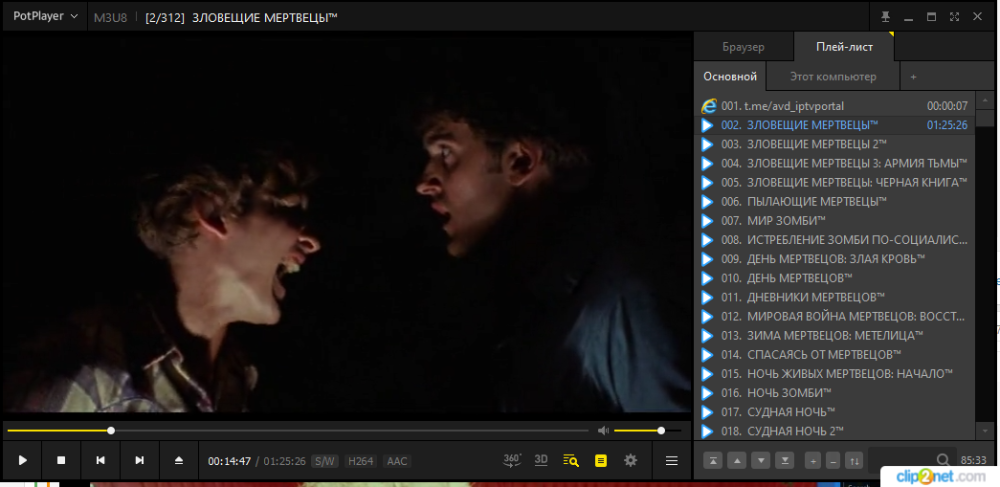Select 005. ЗЛОВЕЩИЕ МЕРТВЕЦЫ: ЧЕРНАЯ КНИГА
The width and height of the screenshot is (1000, 487).
pos(834,182)
